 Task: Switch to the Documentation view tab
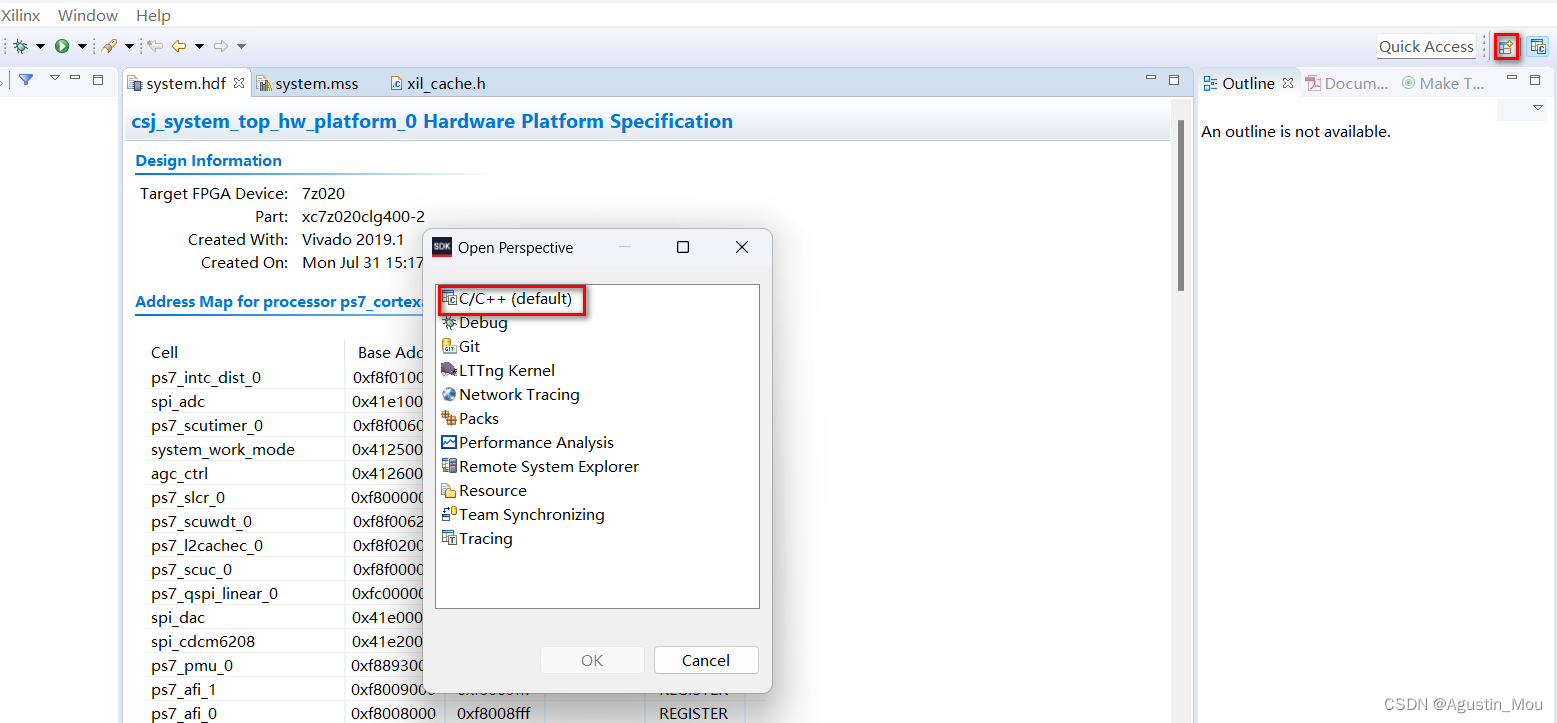(x=1347, y=83)
